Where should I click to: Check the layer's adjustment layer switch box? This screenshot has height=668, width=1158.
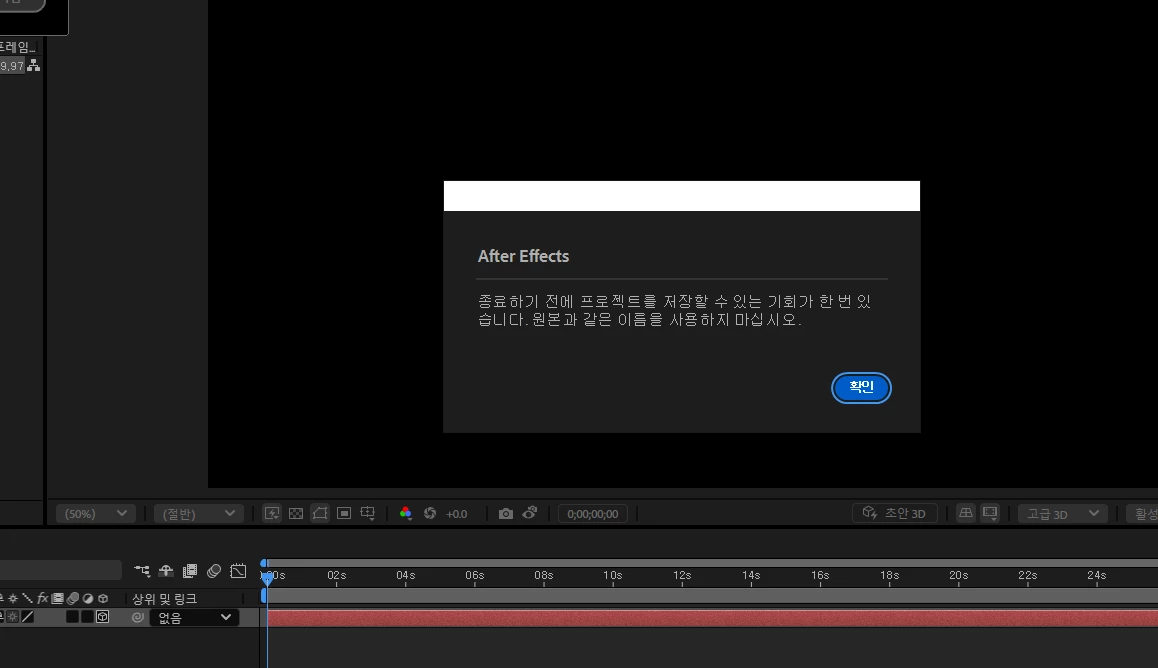pyautogui.click(x=87, y=616)
